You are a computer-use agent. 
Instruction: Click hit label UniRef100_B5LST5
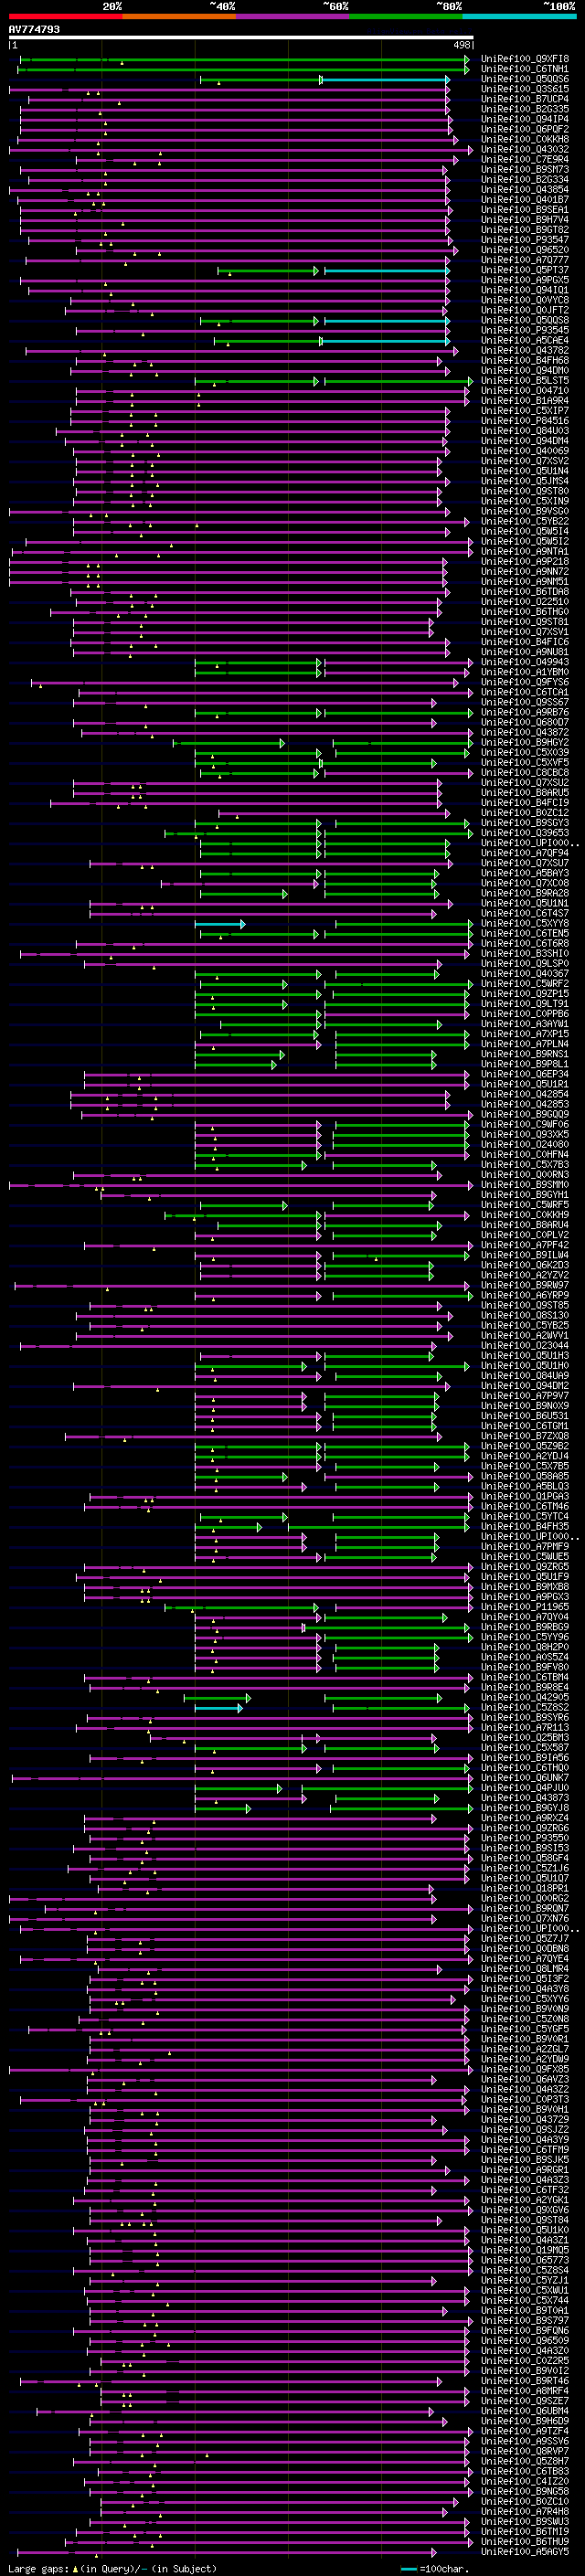(525, 381)
